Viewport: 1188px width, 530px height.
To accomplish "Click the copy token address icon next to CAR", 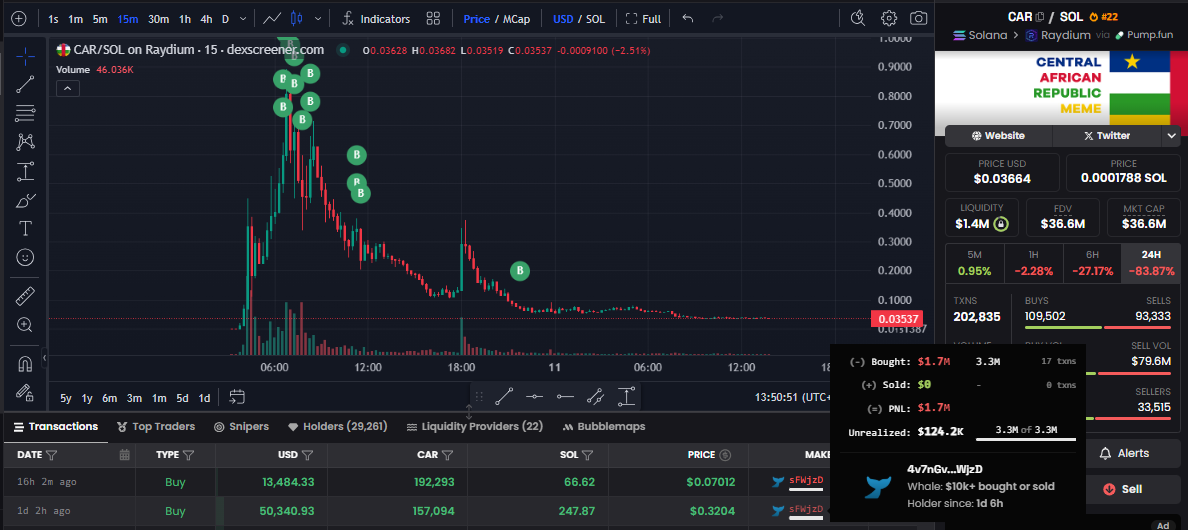I will pos(1040,17).
